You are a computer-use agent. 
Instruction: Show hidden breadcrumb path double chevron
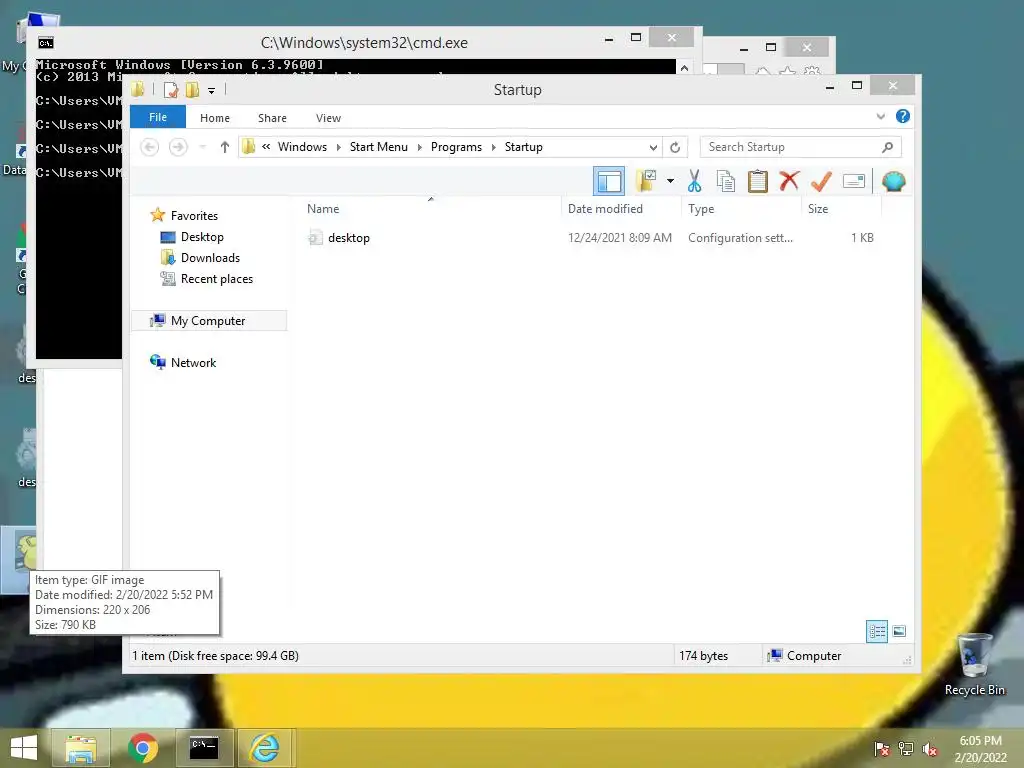click(x=266, y=147)
